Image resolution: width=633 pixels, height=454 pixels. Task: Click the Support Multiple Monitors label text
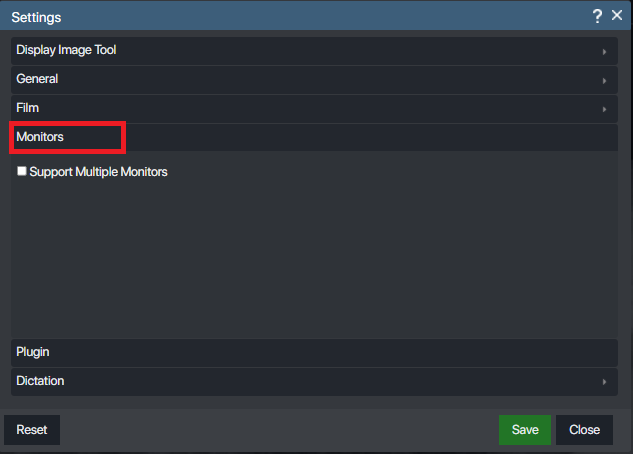click(x=98, y=172)
